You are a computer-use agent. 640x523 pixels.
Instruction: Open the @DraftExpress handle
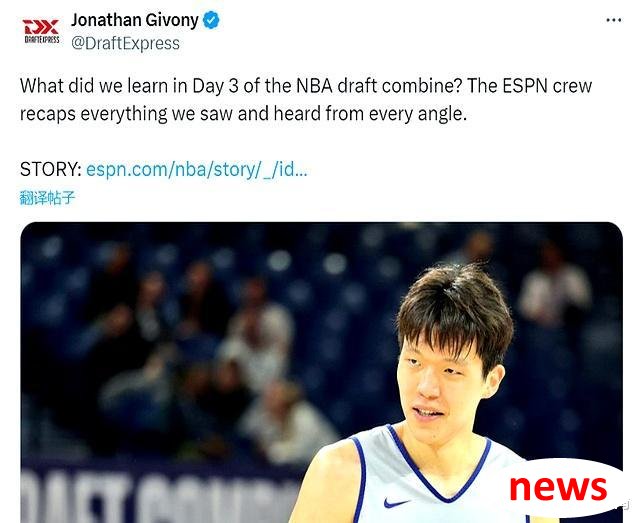(x=125, y=43)
